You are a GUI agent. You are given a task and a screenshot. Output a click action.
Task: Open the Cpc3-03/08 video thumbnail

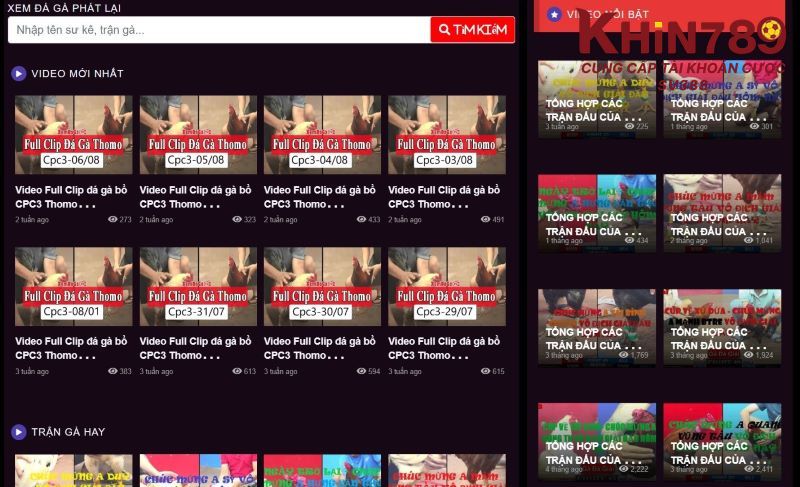(x=446, y=135)
